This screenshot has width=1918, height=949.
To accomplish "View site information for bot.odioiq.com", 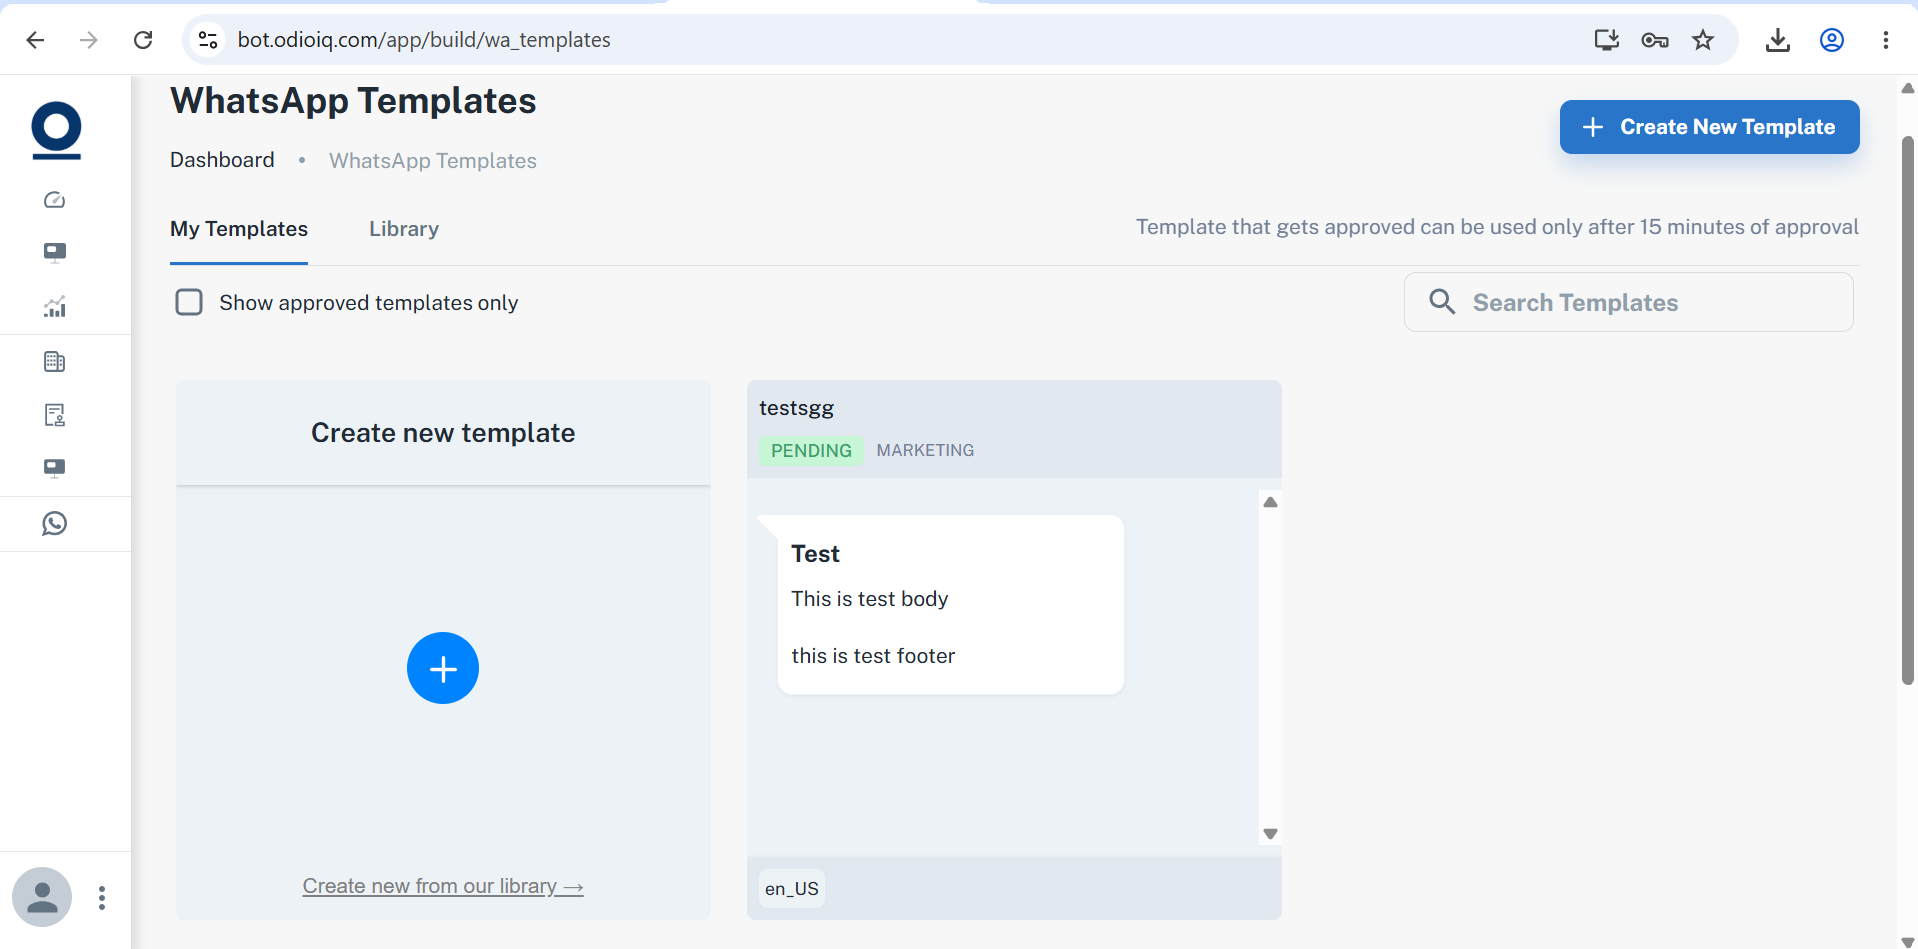I will tap(208, 40).
